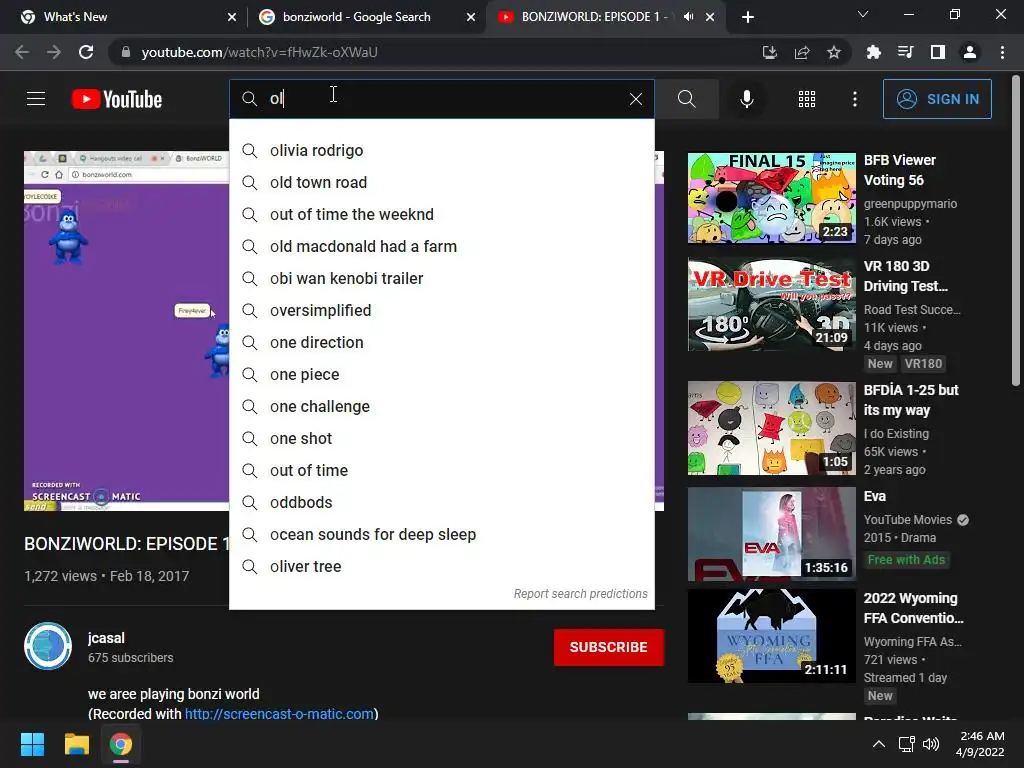Click the page vertical scrollbar

(x=1016, y=231)
